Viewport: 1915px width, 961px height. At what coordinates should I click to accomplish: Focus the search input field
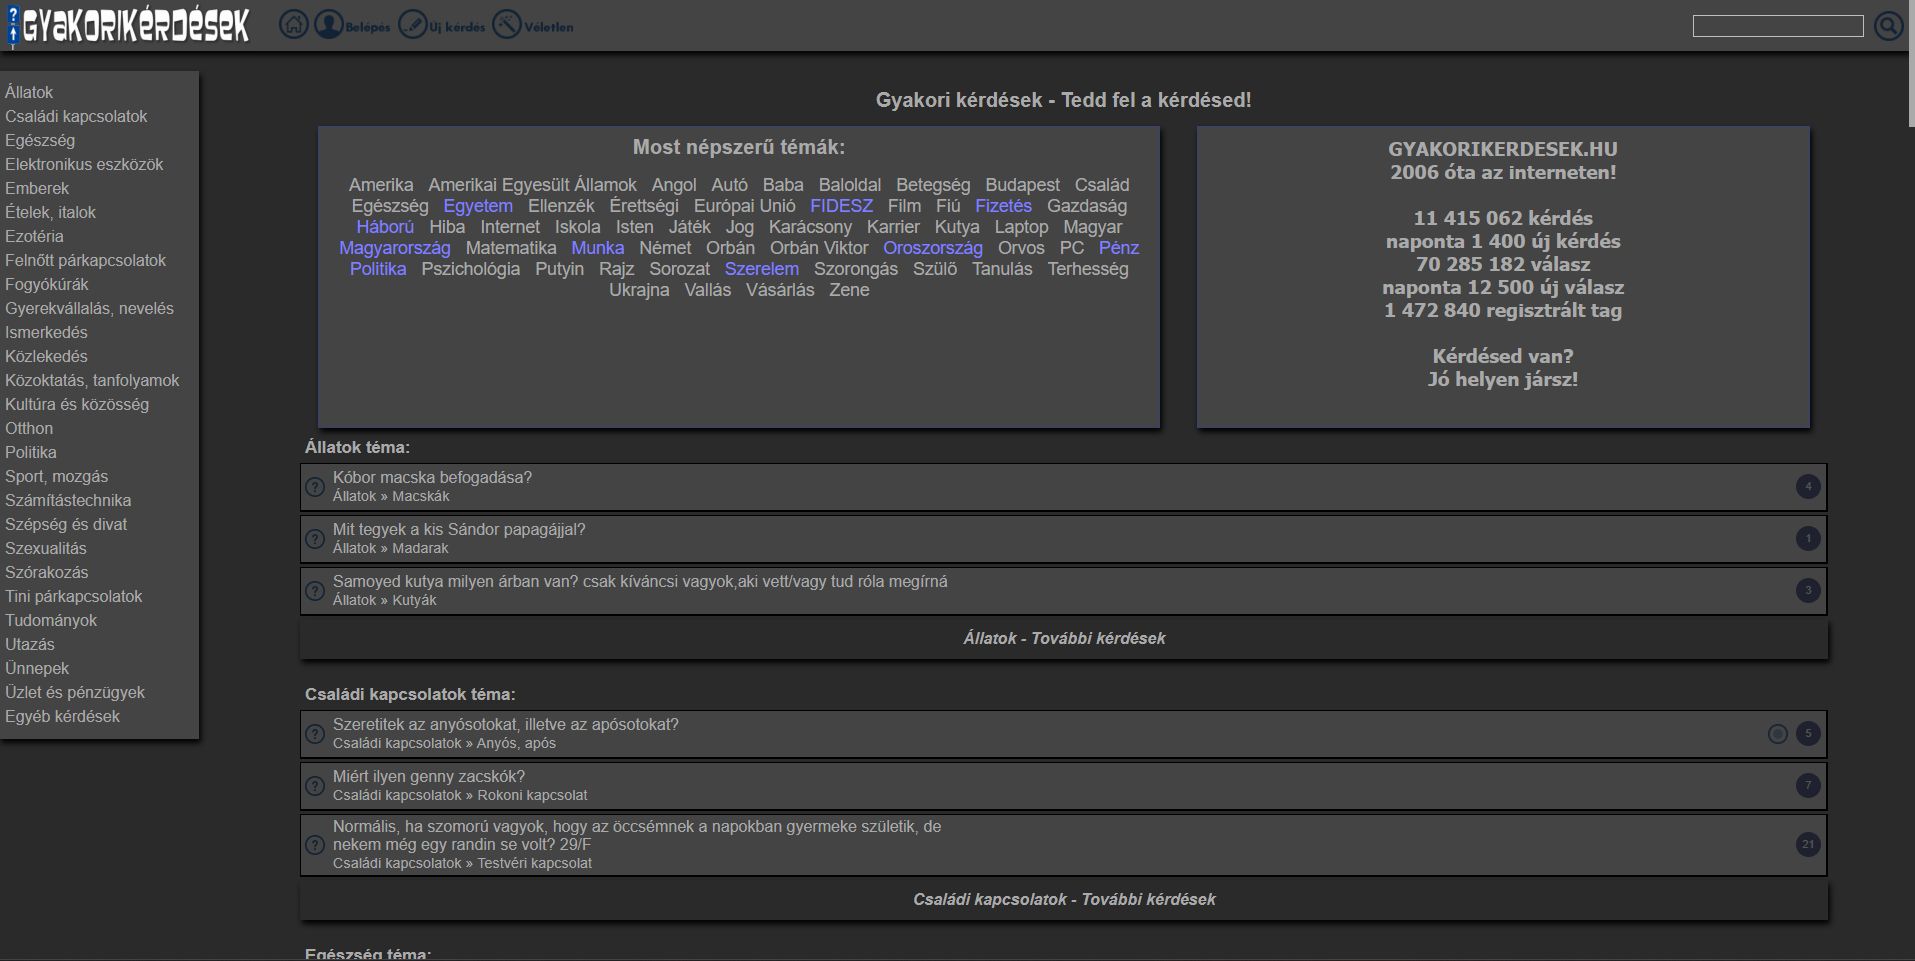point(1778,26)
